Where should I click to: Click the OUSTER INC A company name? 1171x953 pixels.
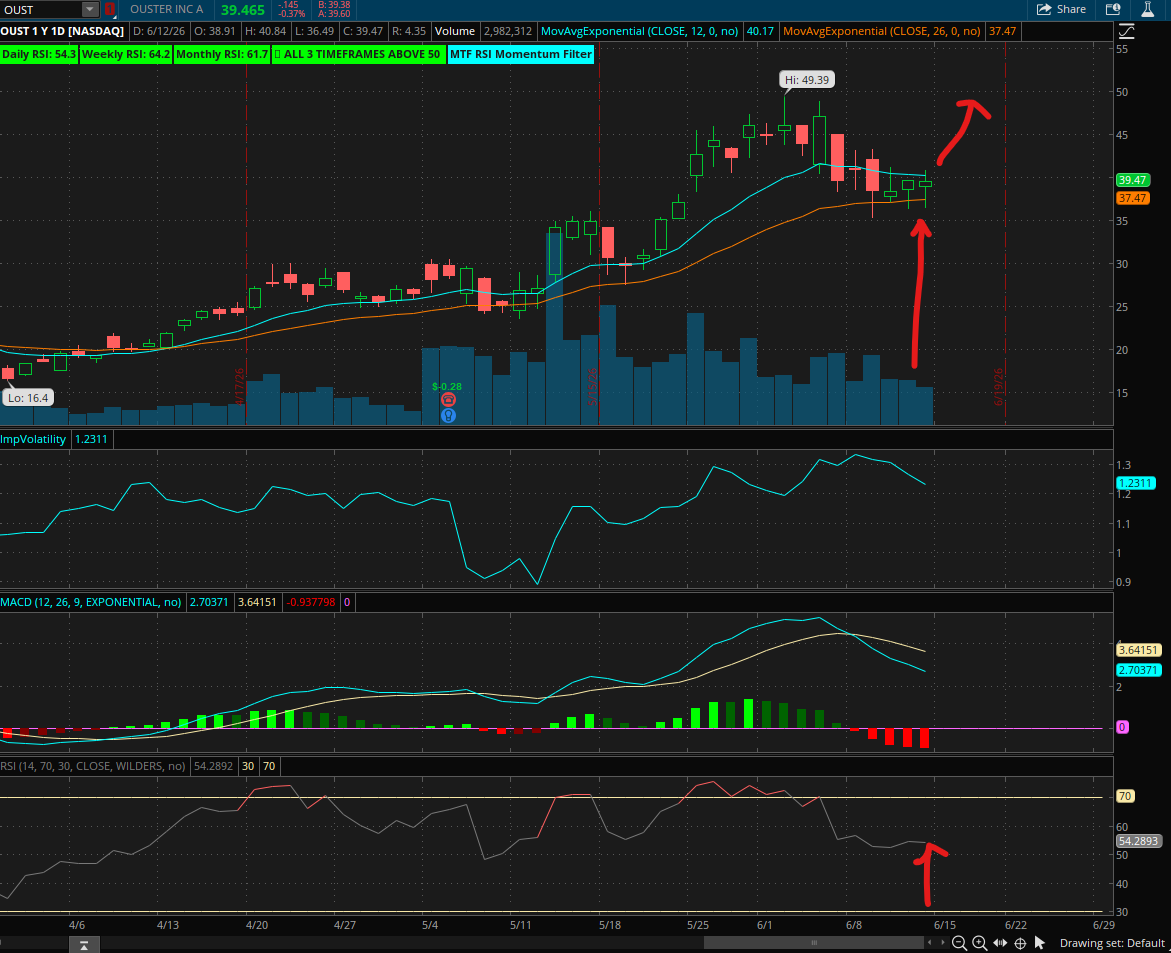click(167, 9)
